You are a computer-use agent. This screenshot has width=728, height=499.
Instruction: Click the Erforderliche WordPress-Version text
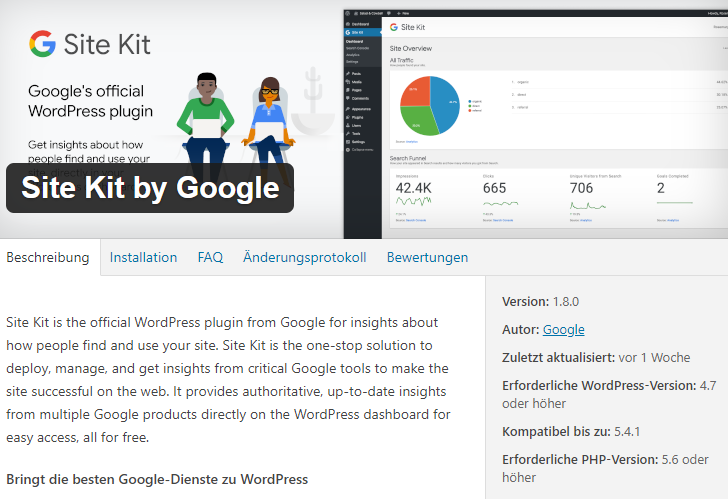point(609,394)
